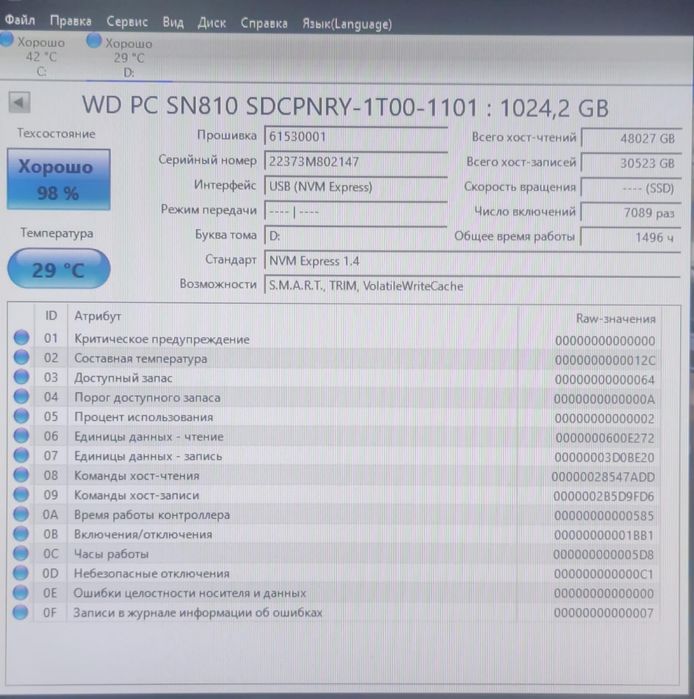Click the interface field USB (NVM Express)

click(356, 186)
